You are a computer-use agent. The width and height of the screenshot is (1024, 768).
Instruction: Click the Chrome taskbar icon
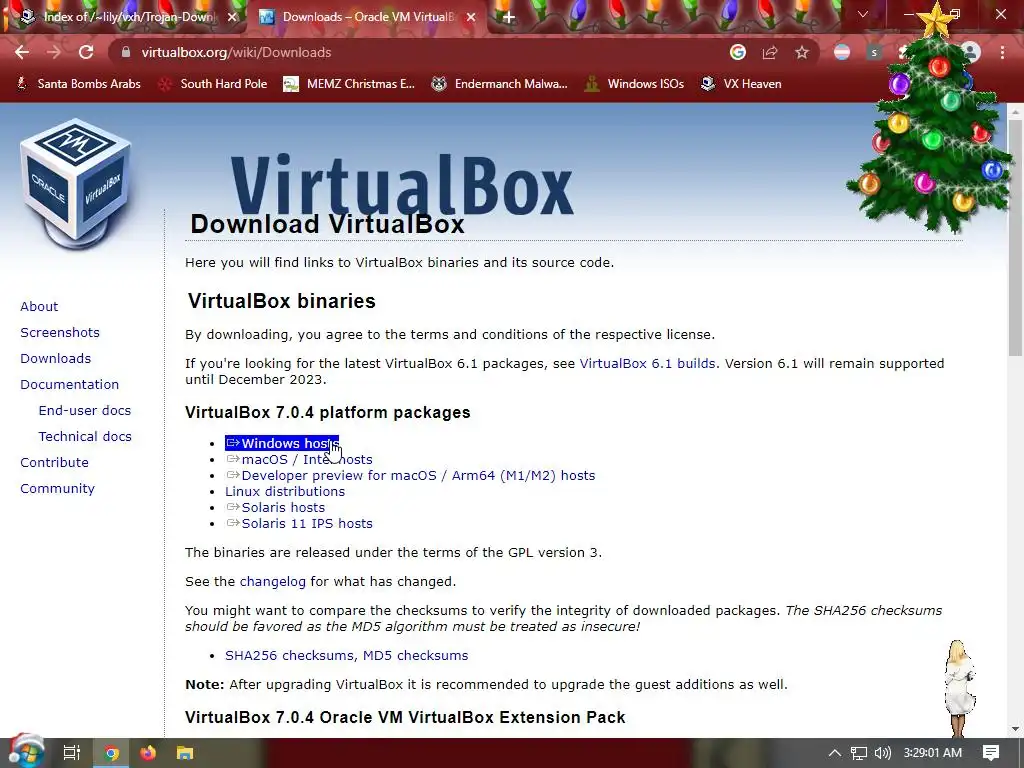pyautogui.click(x=112, y=753)
